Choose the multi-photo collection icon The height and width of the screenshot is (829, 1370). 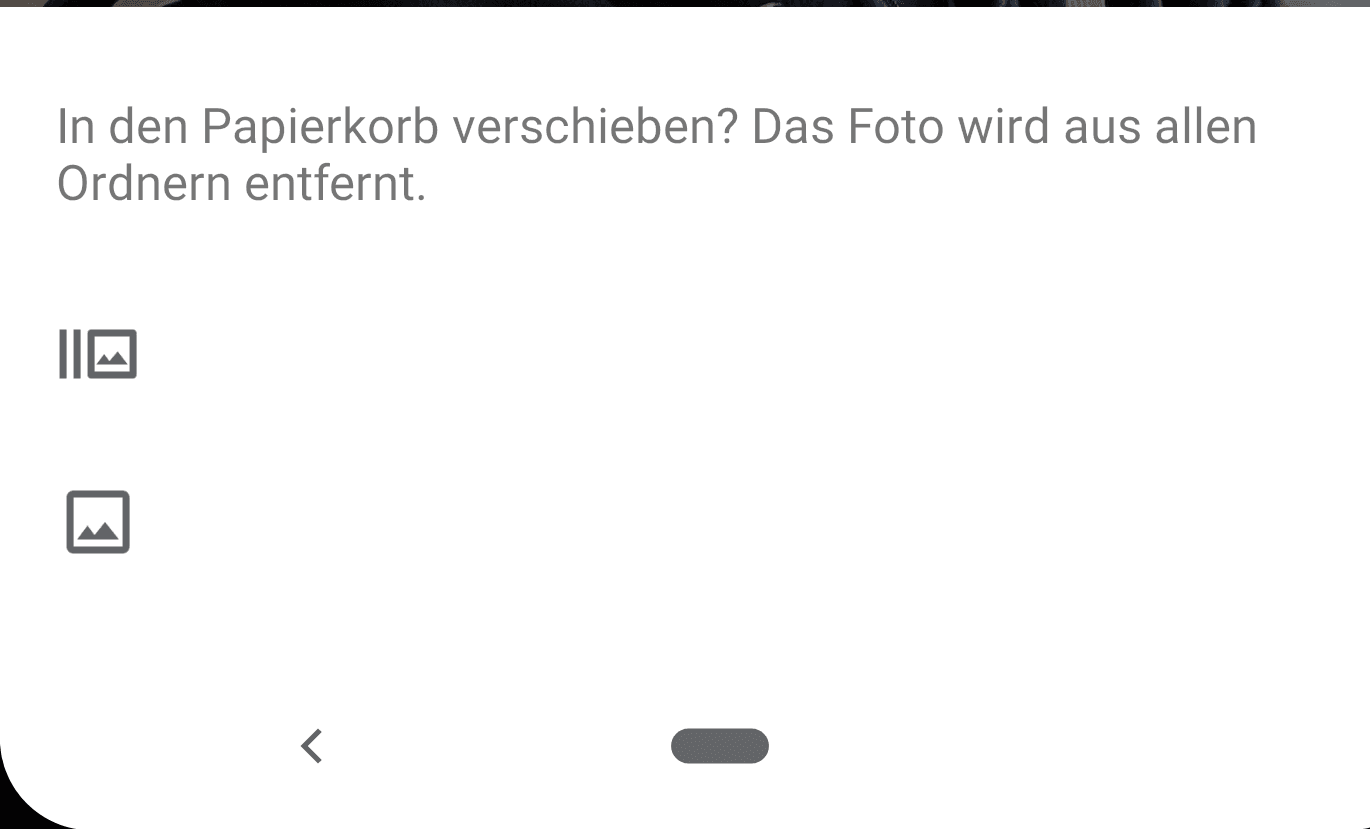[x=97, y=354]
